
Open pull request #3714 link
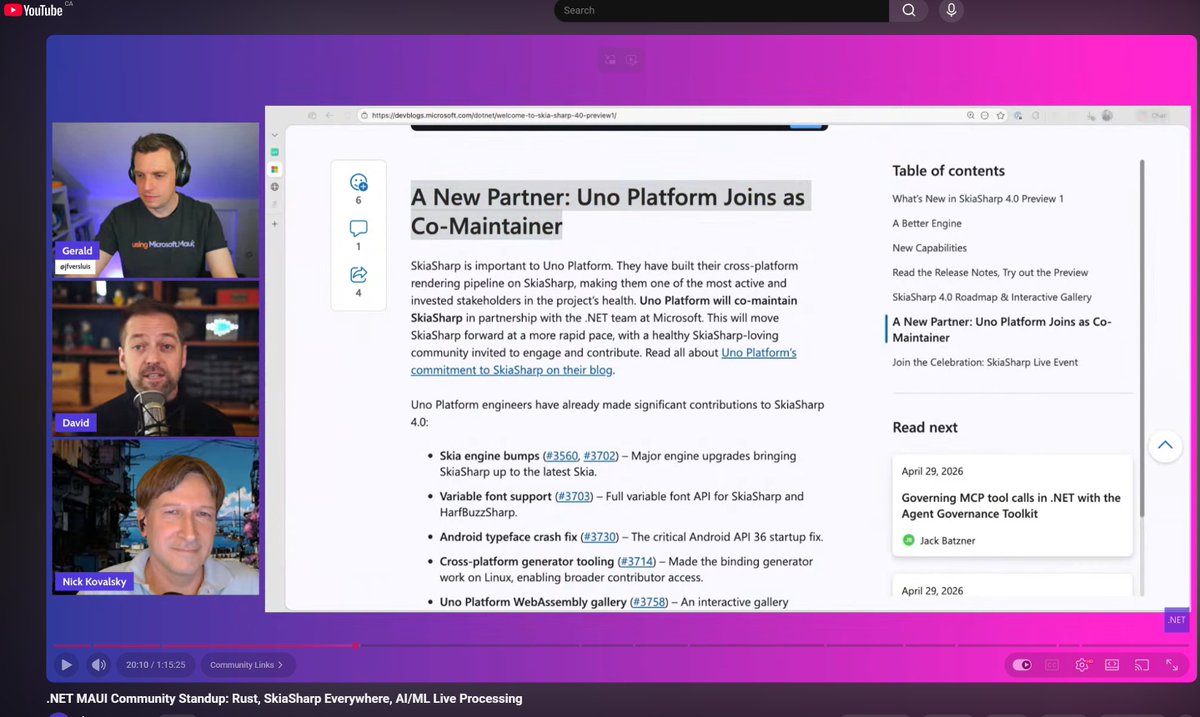coord(636,562)
